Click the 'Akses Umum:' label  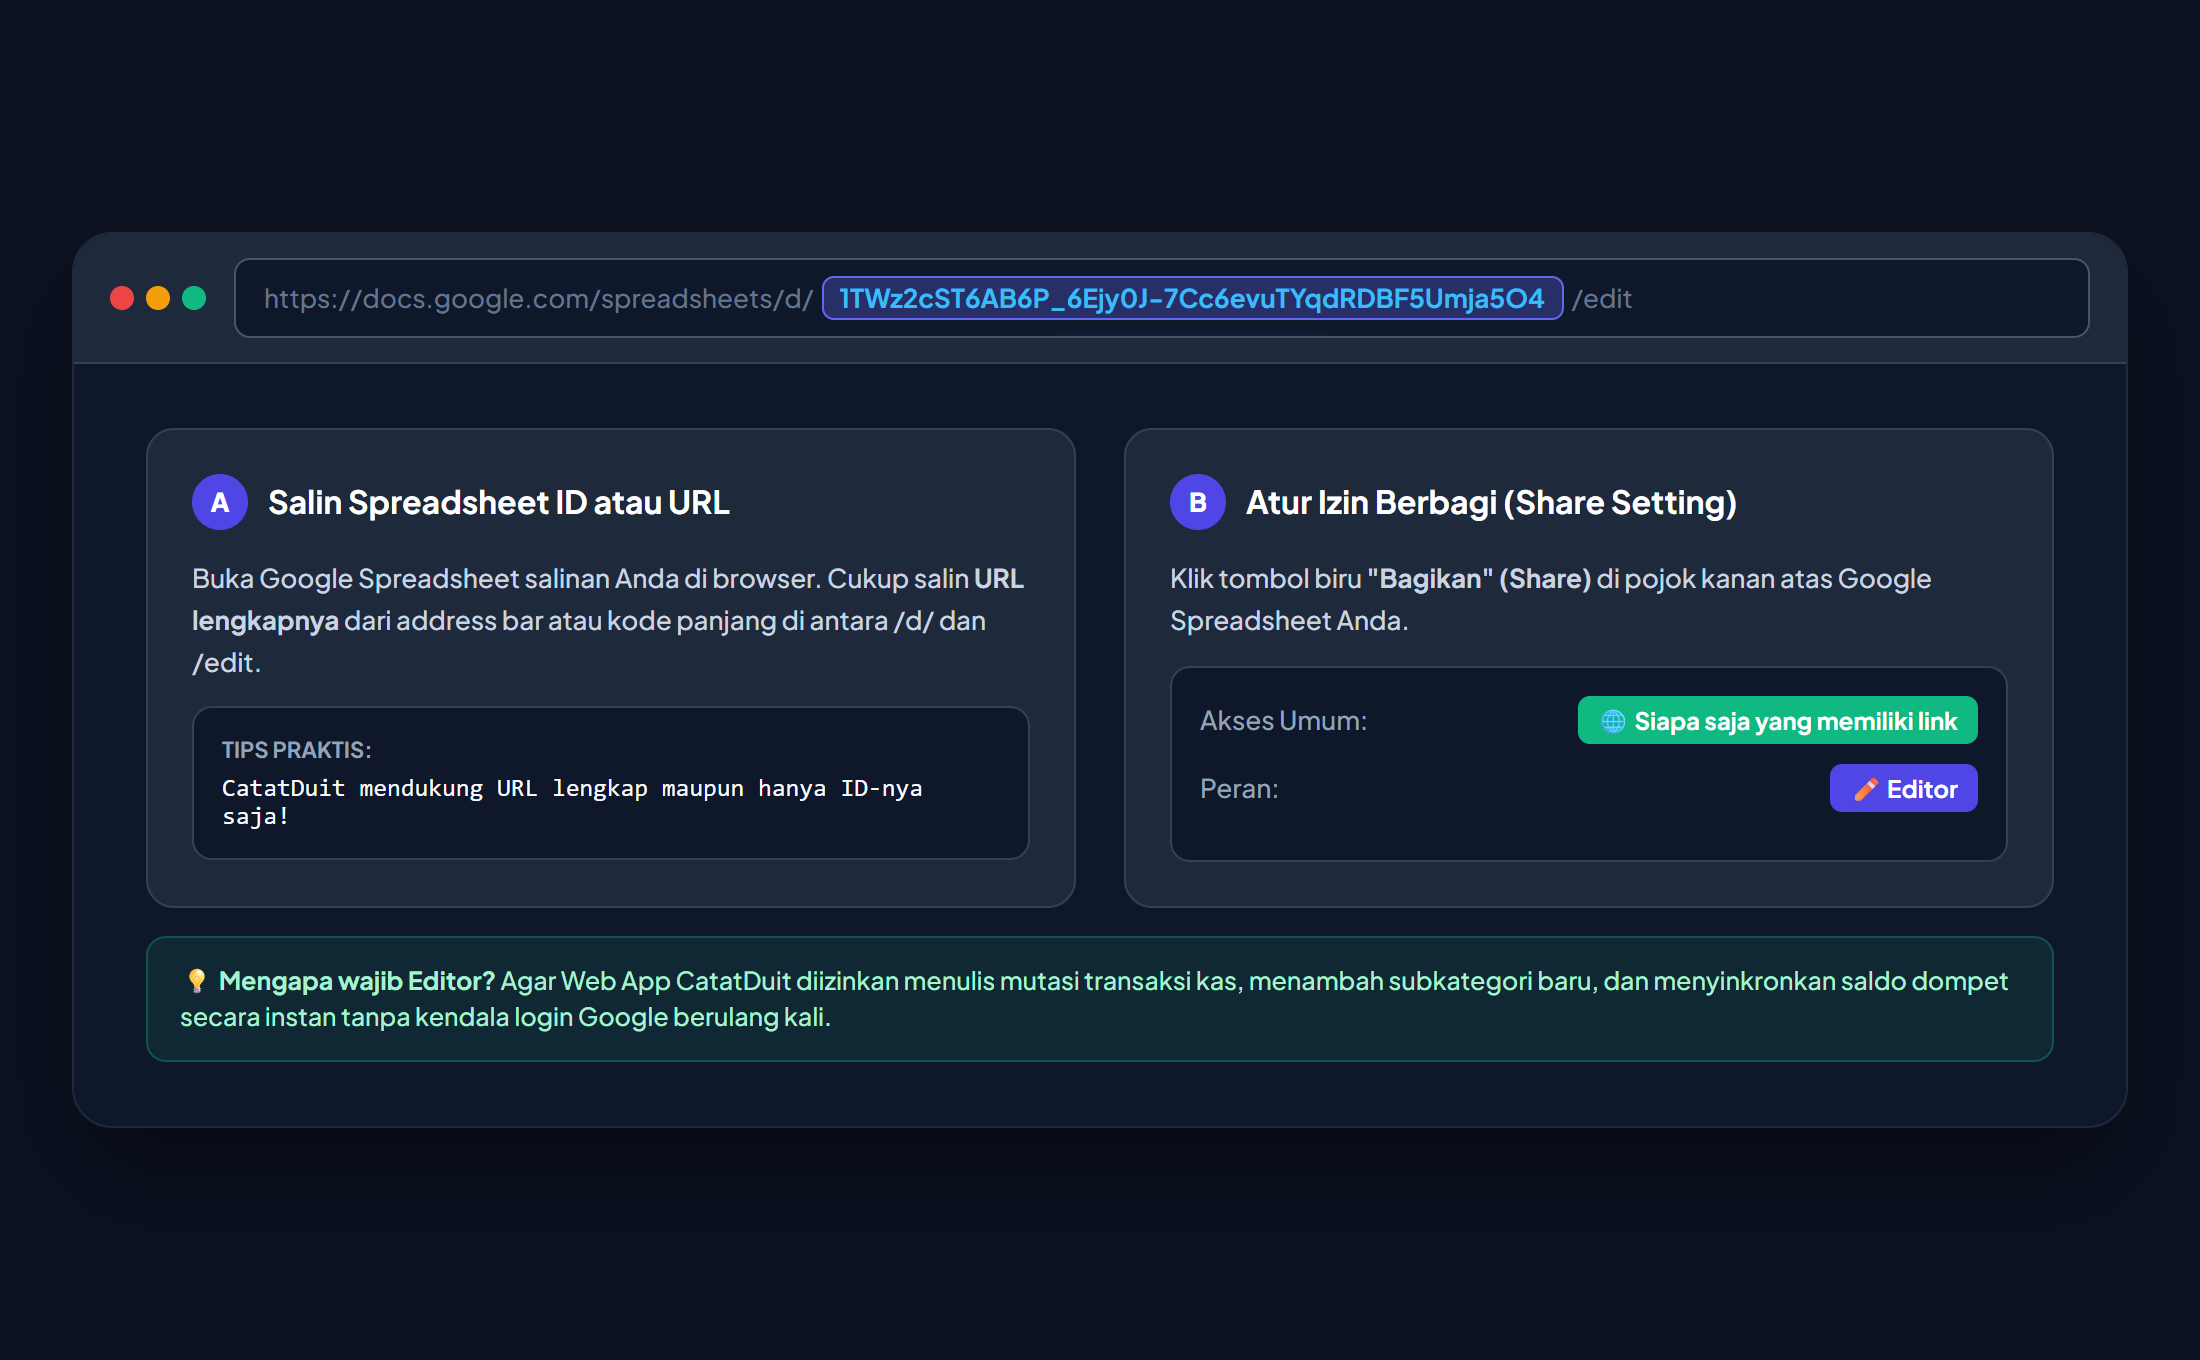(x=1283, y=720)
